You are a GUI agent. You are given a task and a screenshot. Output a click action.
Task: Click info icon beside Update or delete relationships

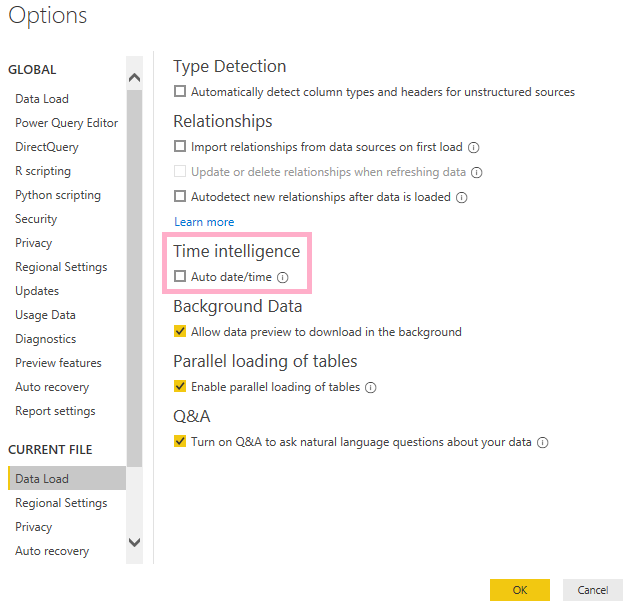477,173
